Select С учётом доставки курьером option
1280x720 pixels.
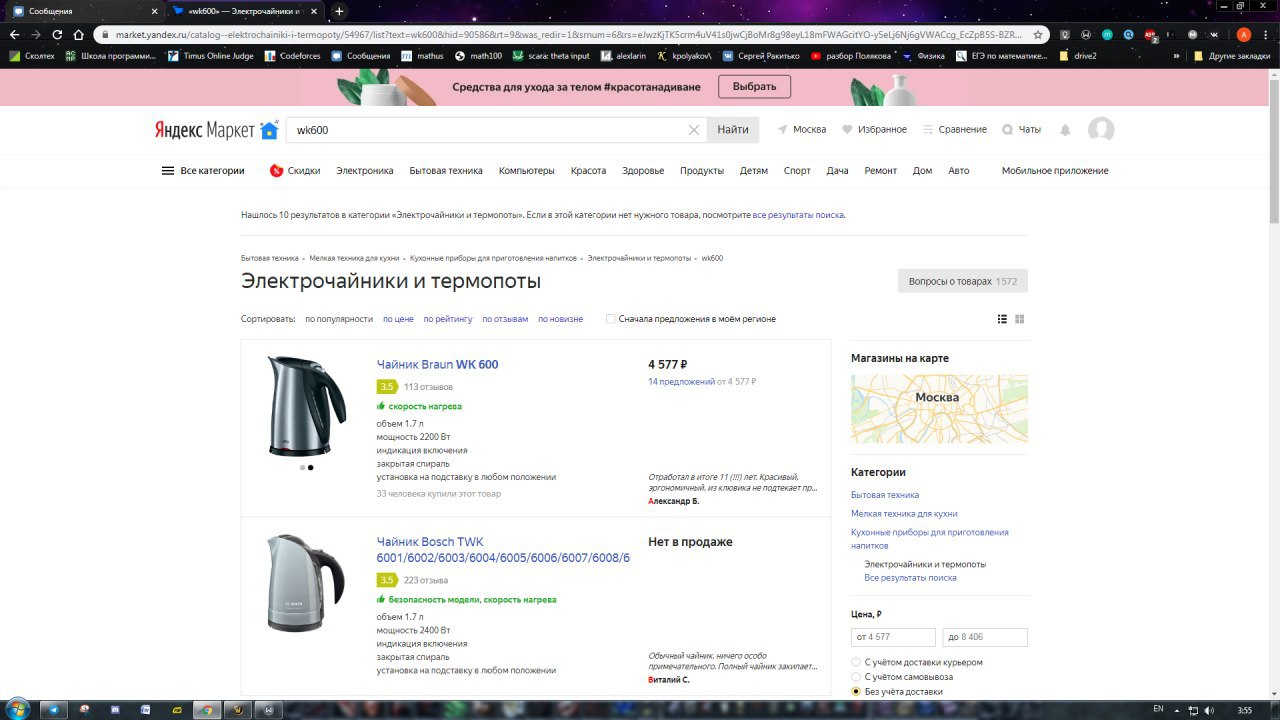[x=856, y=663]
